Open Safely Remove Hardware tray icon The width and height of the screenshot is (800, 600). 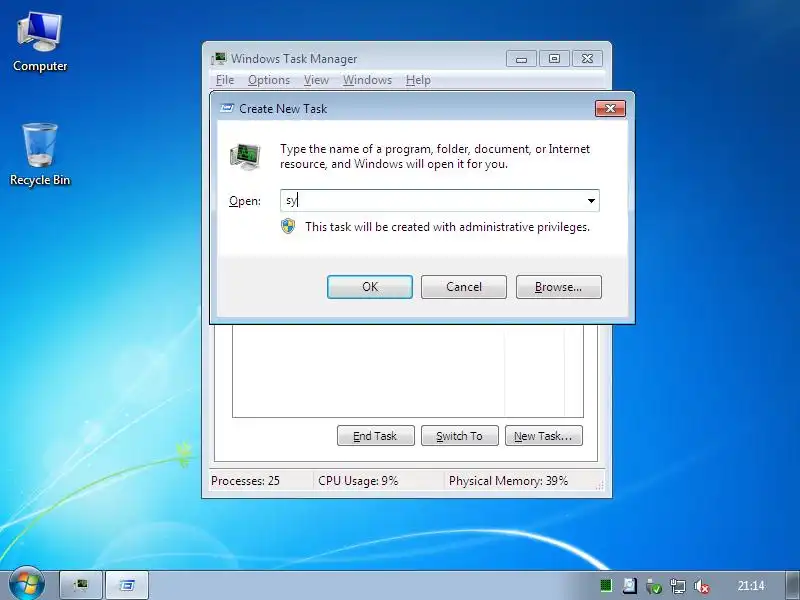coord(654,586)
